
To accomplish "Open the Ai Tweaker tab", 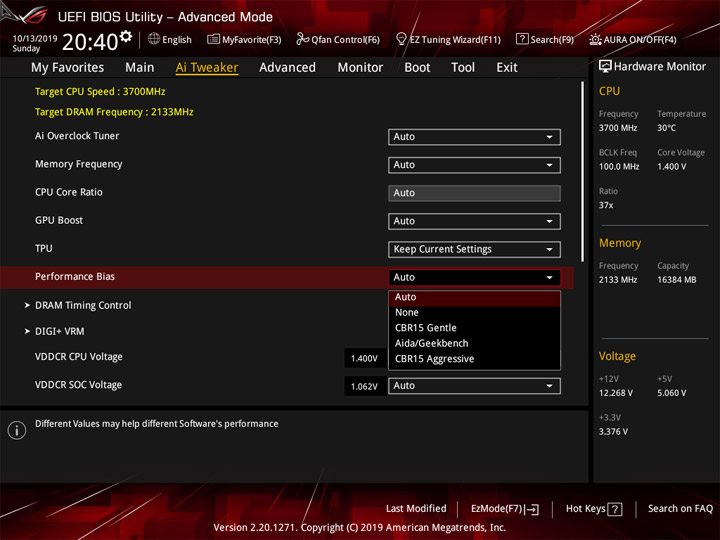I will [207, 68].
